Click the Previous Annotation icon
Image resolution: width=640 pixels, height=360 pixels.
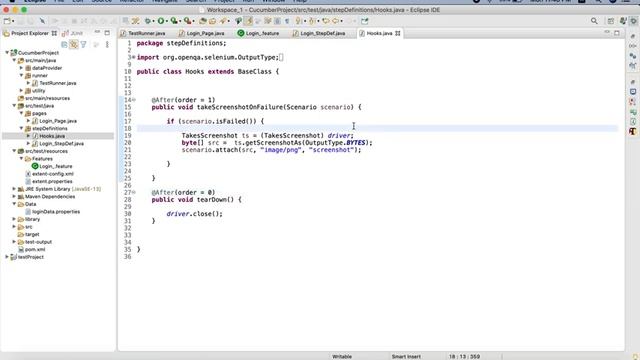[312, 21]
